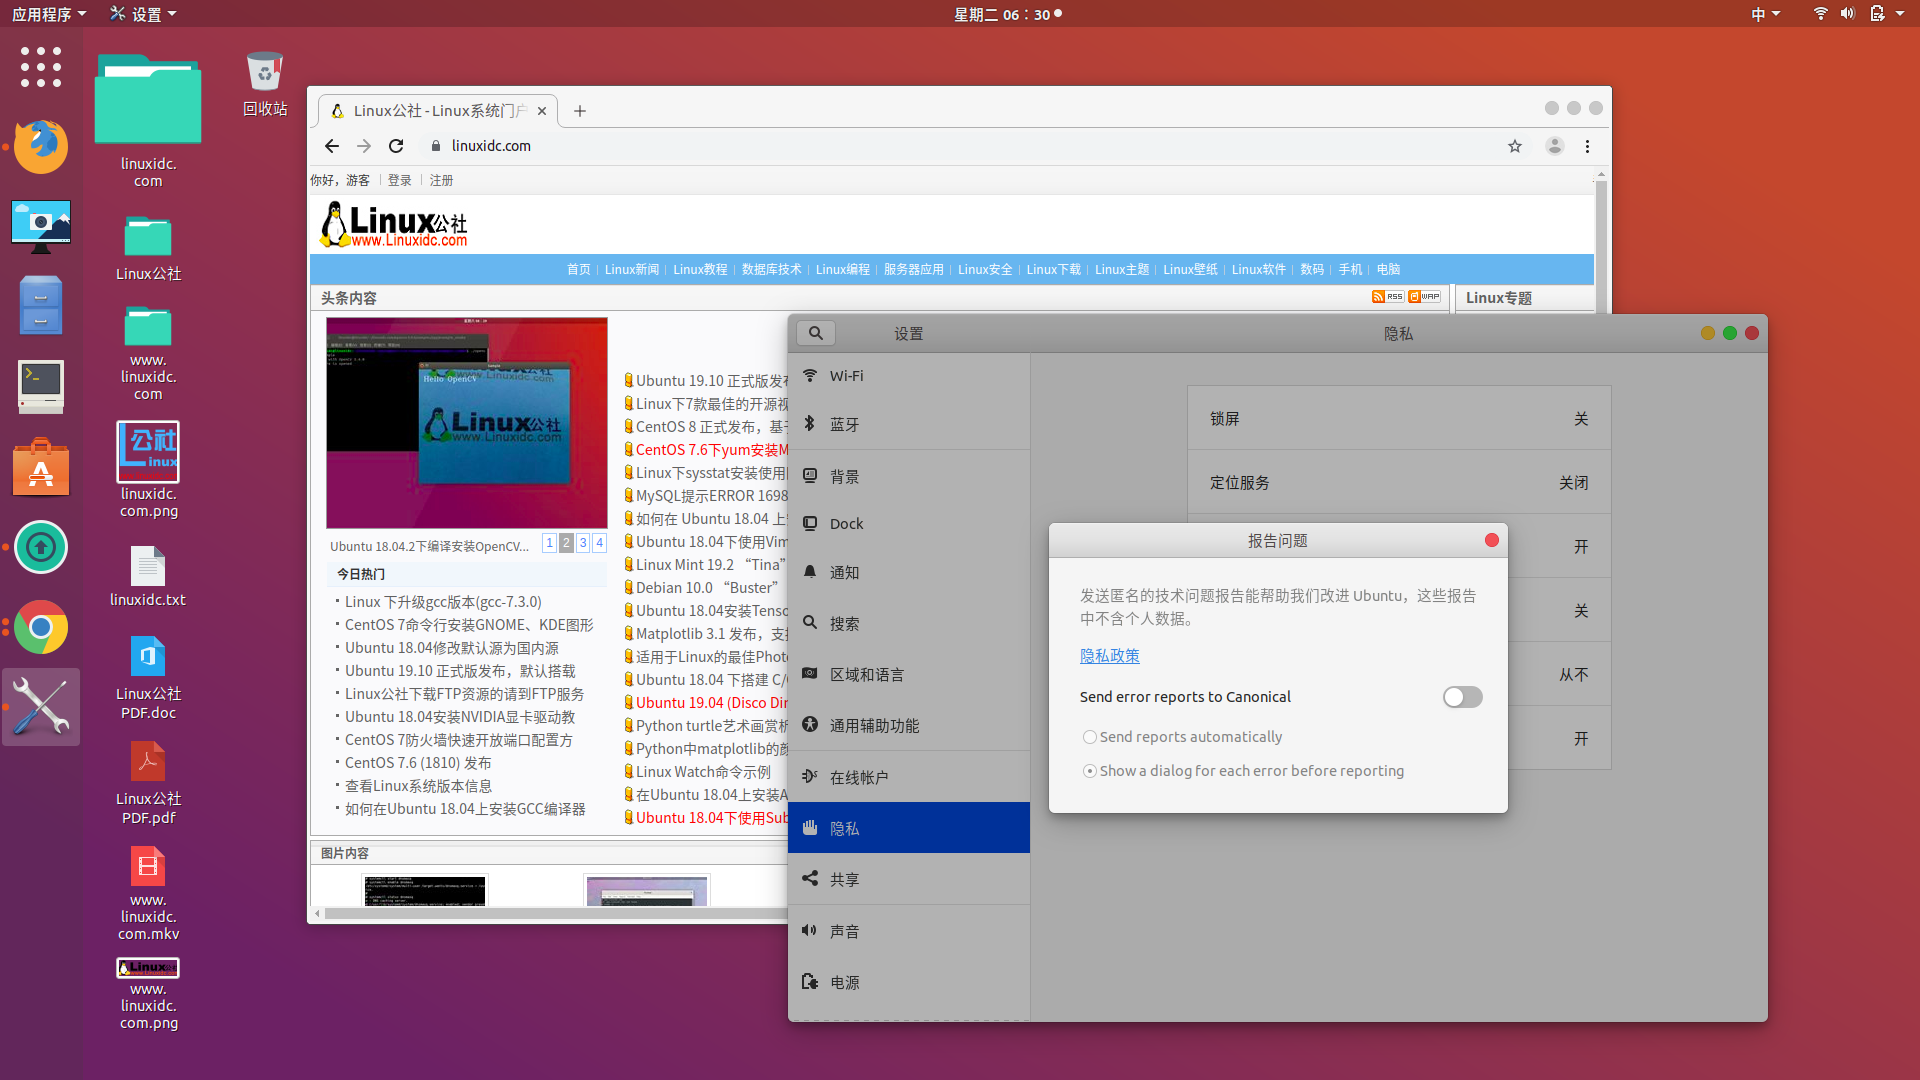Open system menu arrow in top bar
This screenshot has height=1080, width=1920.
[x=1900, y=14]
